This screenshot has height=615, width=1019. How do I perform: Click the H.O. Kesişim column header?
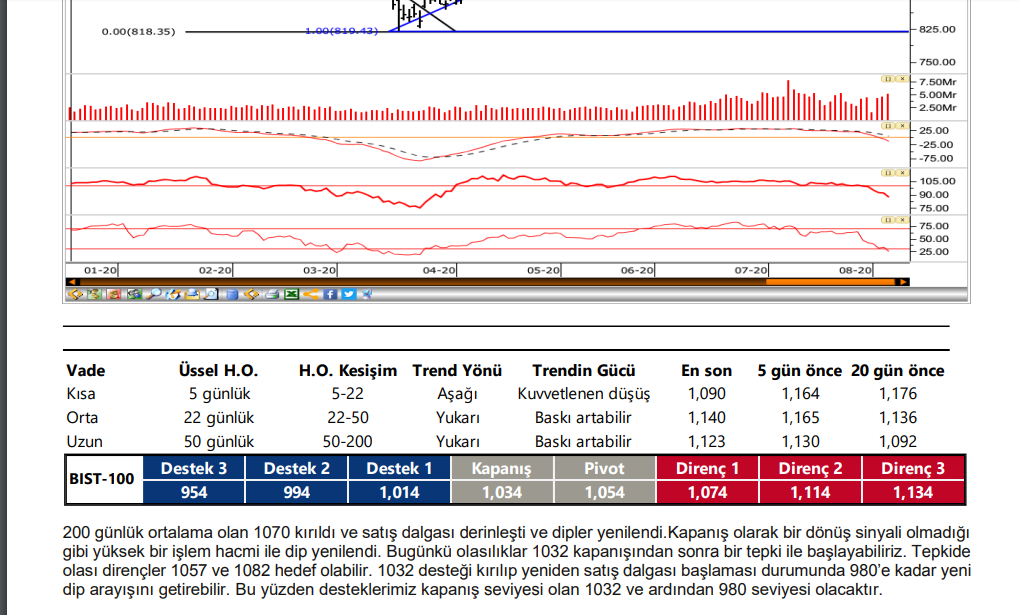point(348,371)
